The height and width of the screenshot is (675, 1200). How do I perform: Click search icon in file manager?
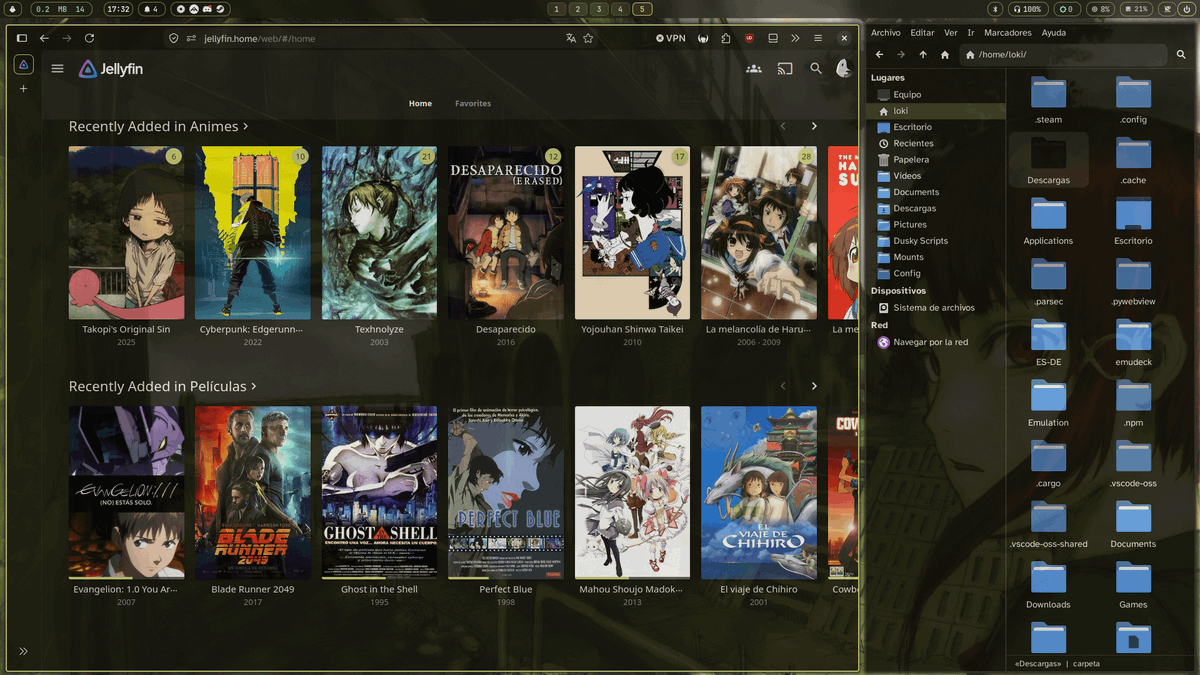tap(1181, 55)
